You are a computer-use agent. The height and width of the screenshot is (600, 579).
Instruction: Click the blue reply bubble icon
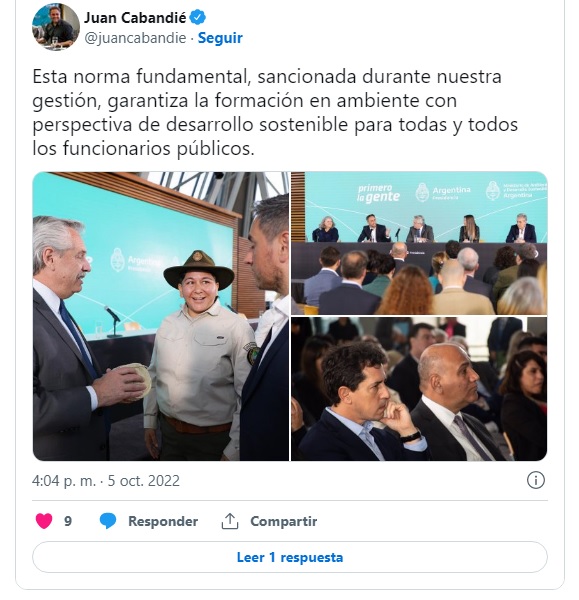108,521
